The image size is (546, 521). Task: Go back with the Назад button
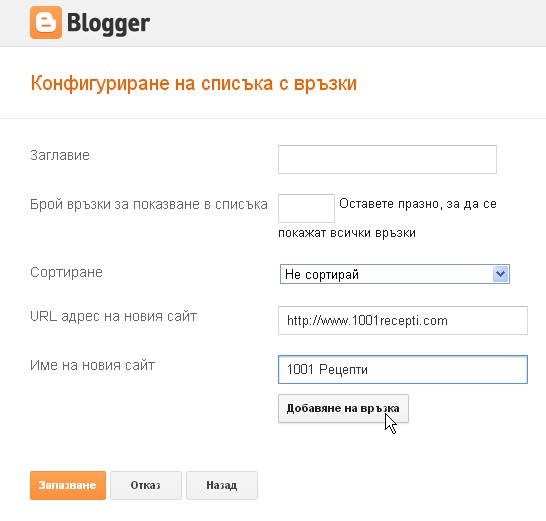(x=222, y=485)
